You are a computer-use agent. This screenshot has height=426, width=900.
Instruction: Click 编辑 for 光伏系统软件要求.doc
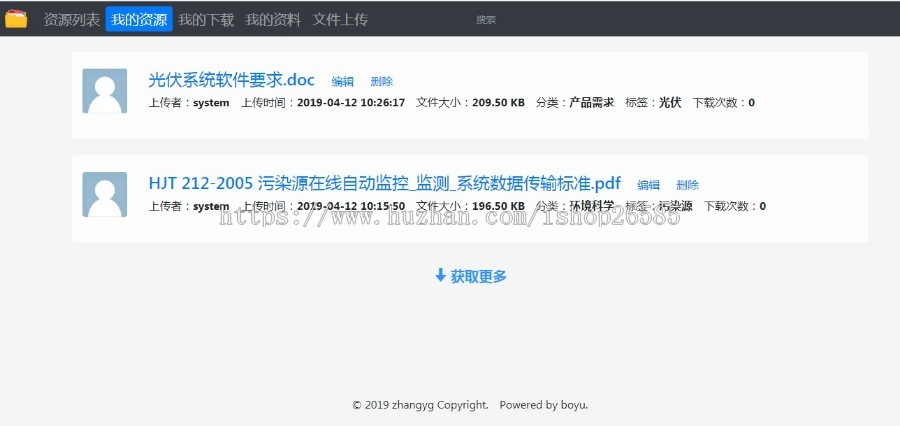point(343,82)
